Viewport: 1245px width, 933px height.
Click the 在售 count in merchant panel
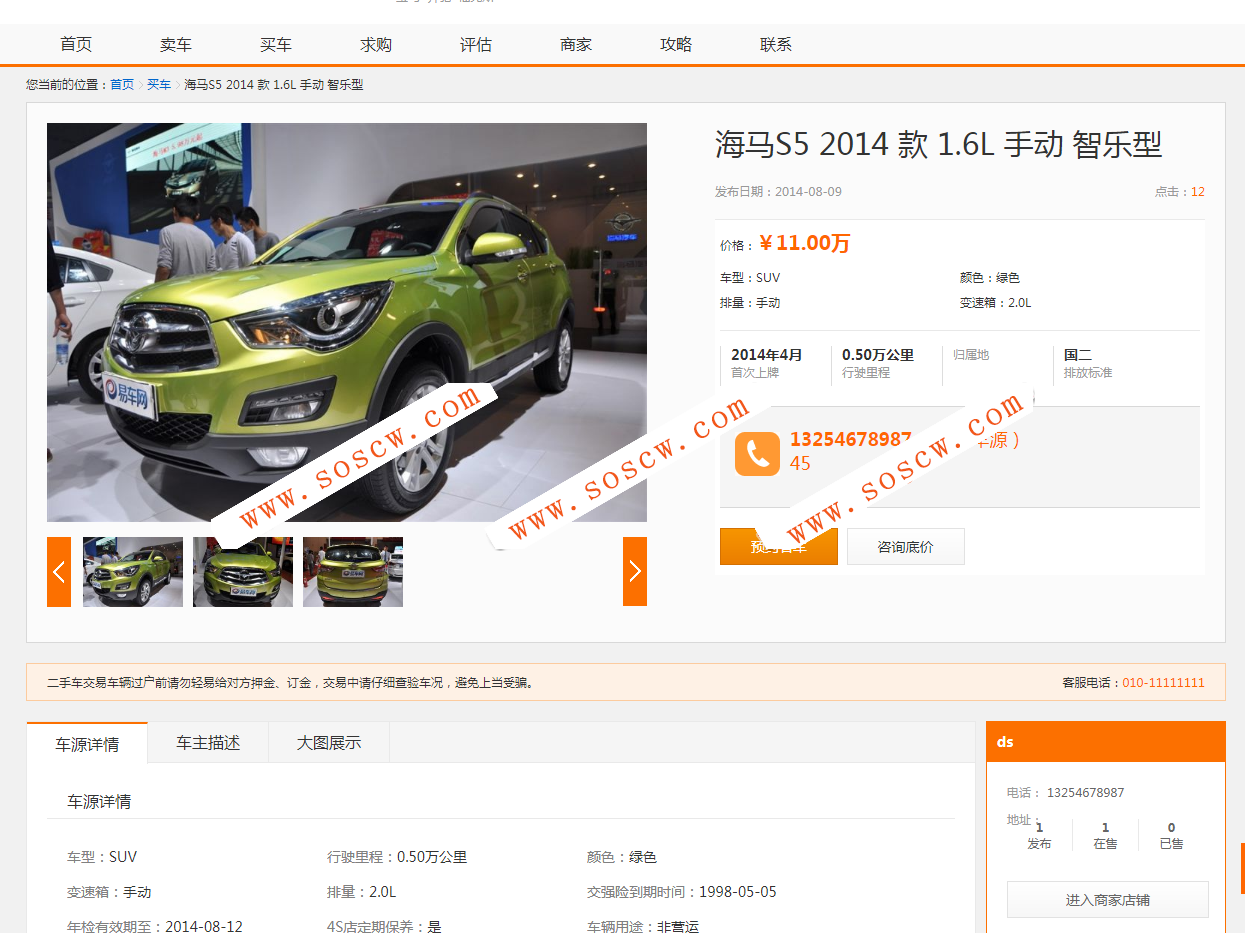click(1105, 836)
